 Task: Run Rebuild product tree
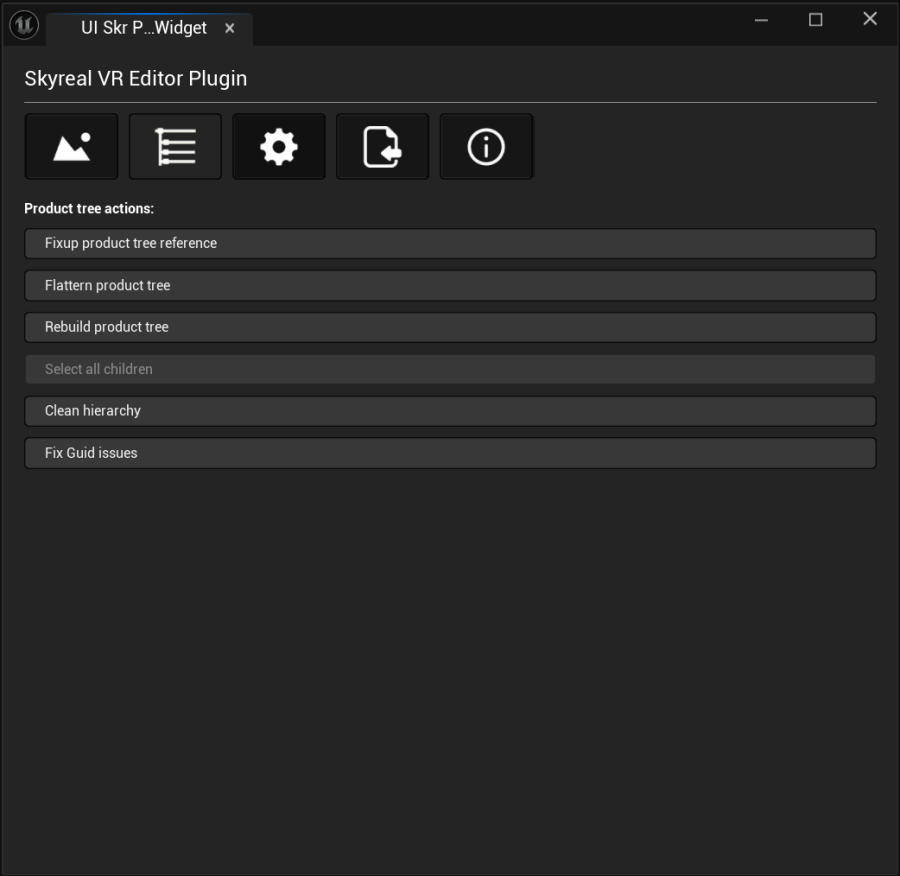450,328
